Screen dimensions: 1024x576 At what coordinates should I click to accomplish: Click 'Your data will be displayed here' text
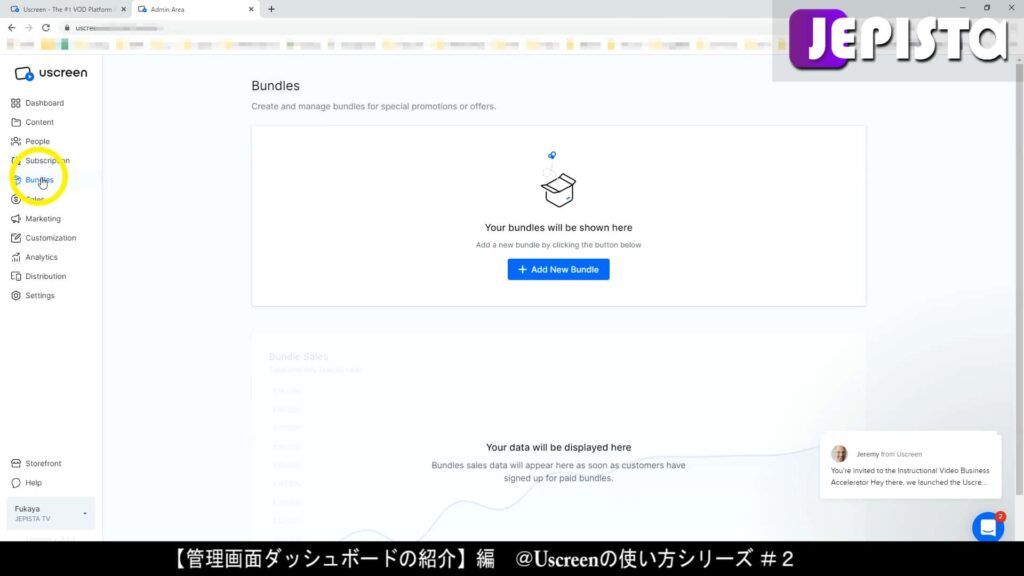558,447
